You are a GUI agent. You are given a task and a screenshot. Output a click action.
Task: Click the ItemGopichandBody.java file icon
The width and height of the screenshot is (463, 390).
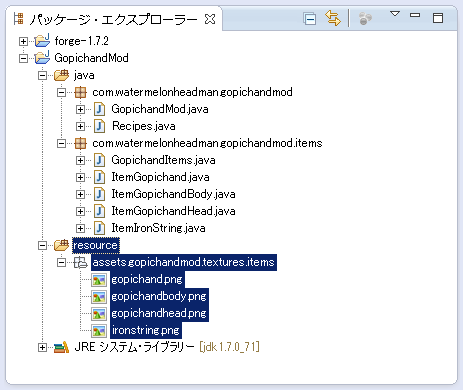[99, 194]
